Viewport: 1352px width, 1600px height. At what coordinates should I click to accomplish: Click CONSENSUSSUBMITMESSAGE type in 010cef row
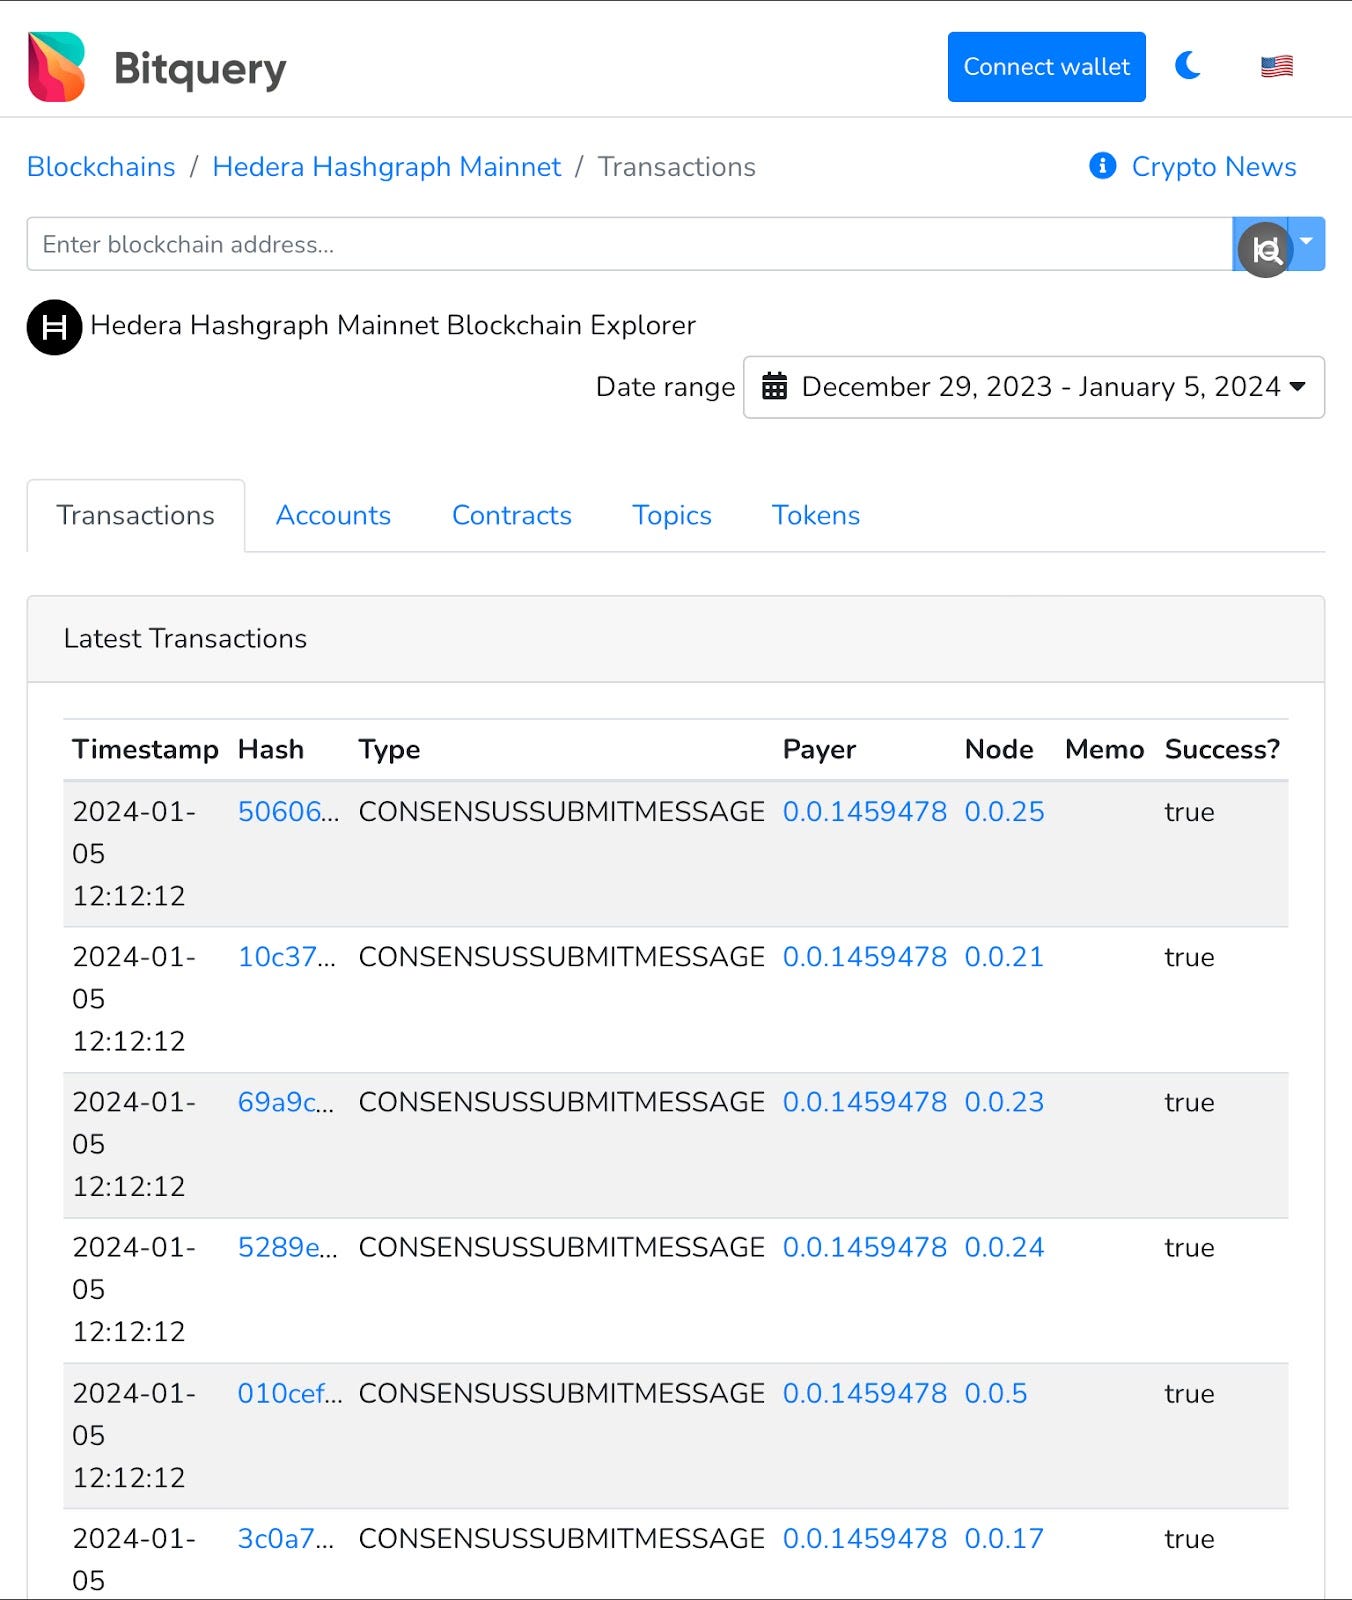pos(561,1393)
